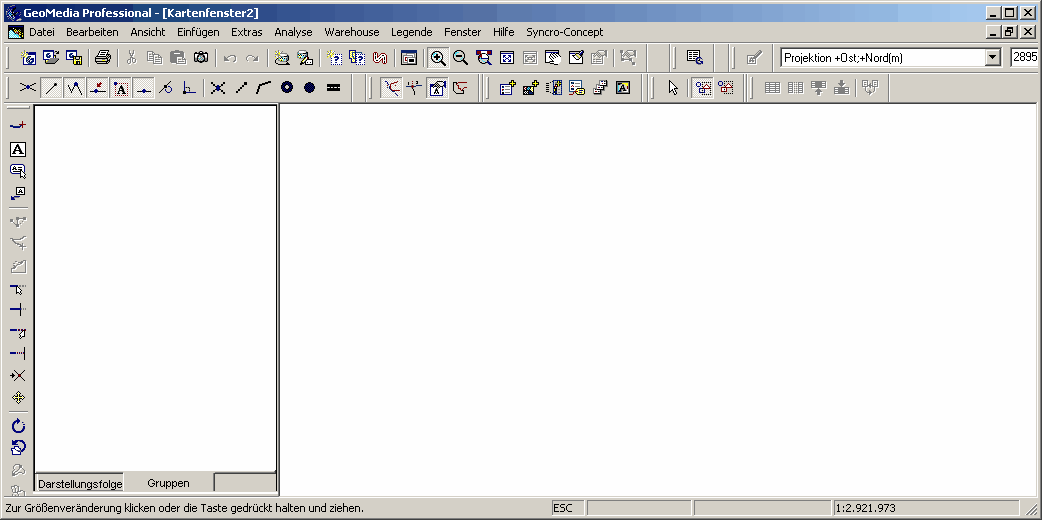This screenshot has height=520, width=1042.
Task: Select the Zoom Out magnifier tool
Action: [460, 58]
